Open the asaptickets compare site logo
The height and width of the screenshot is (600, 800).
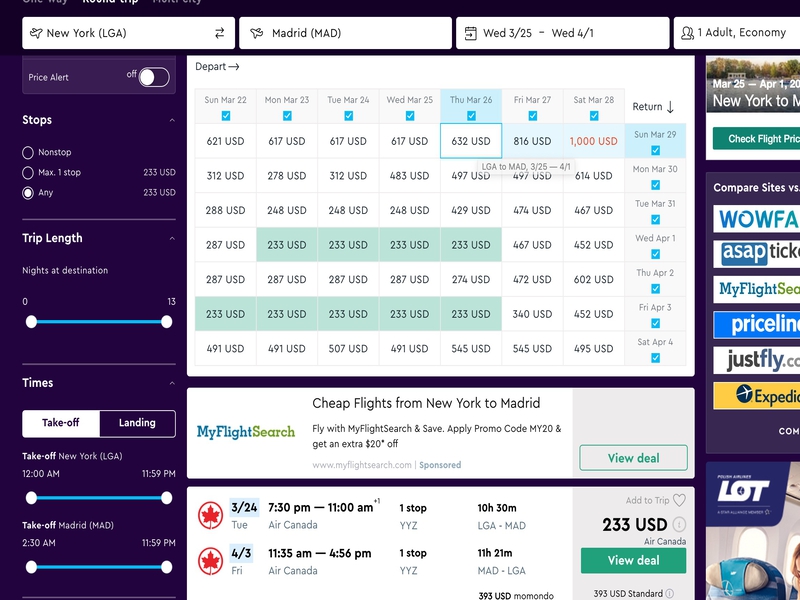point(757,254)
